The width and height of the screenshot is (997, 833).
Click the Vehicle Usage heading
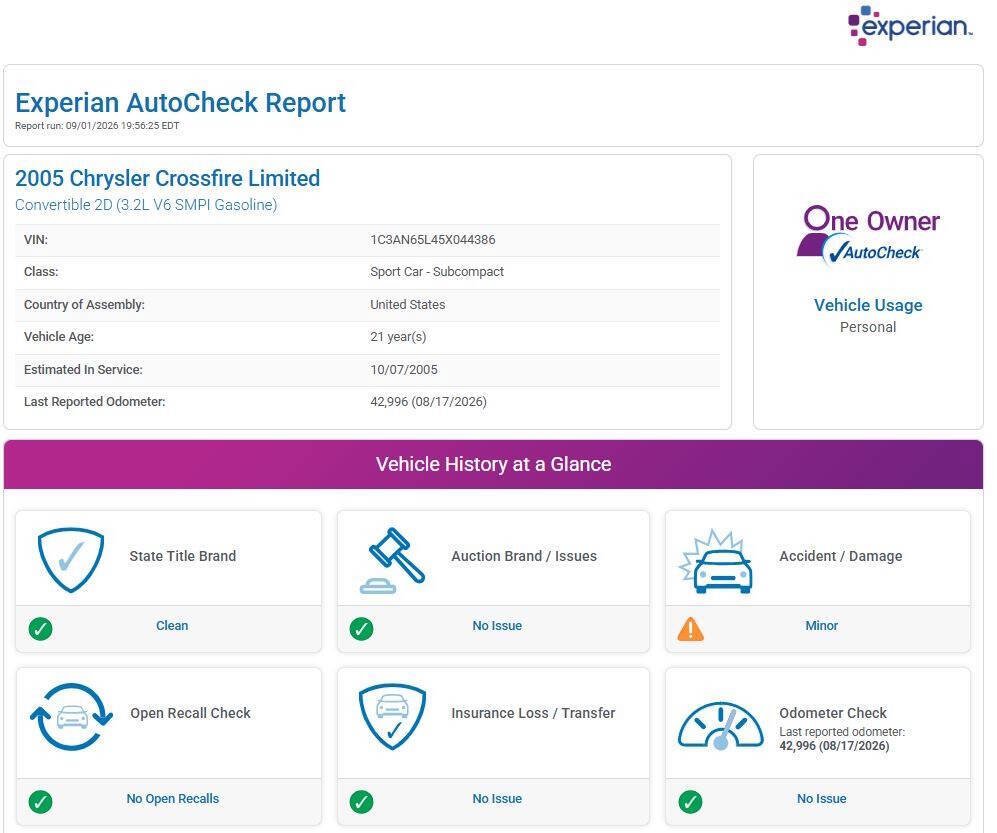pyautogui.click(x=868, y=305)
